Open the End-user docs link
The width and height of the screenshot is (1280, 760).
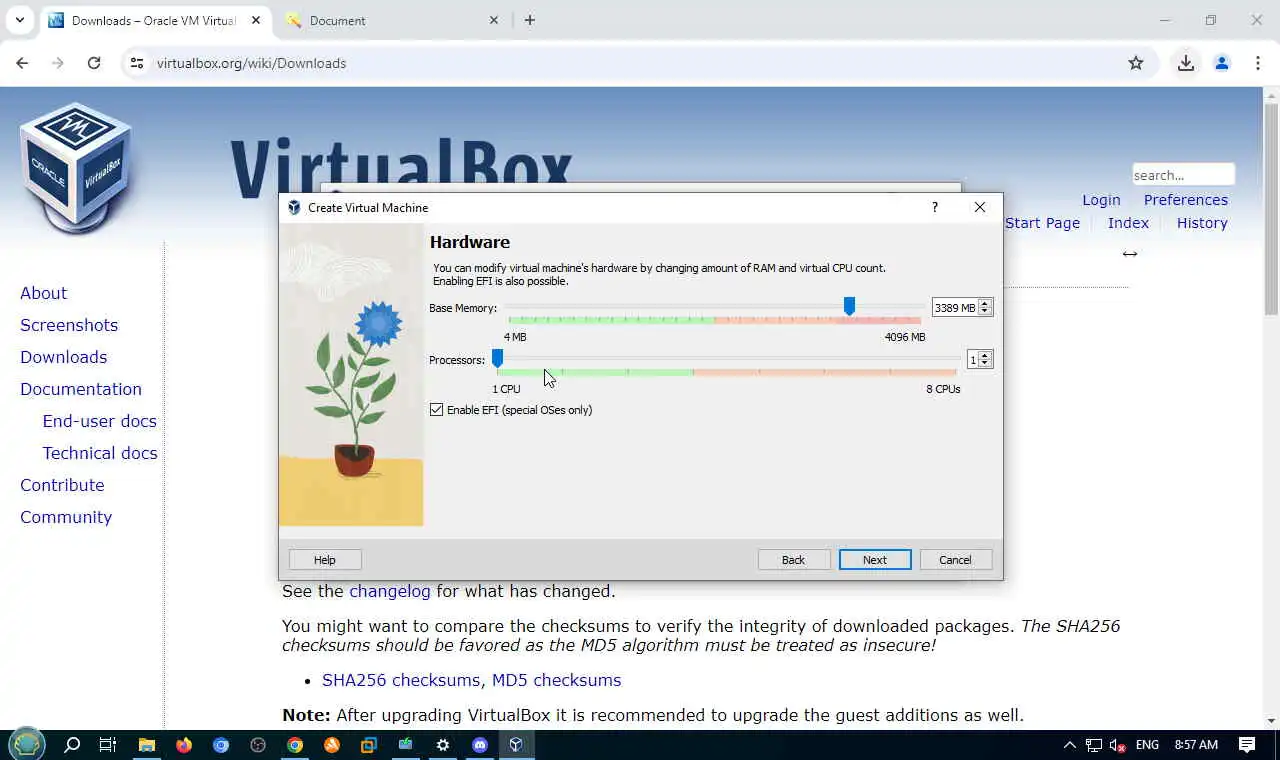pyautogui.click(x=100, y=421)
